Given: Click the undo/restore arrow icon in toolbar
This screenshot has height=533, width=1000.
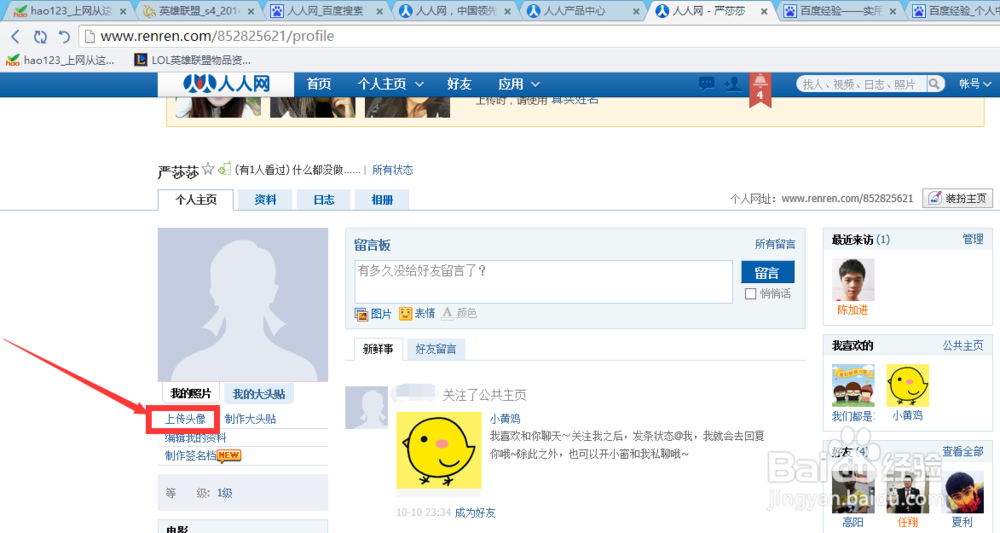Looking at the screenshot, I should click(x=64, y=36).
